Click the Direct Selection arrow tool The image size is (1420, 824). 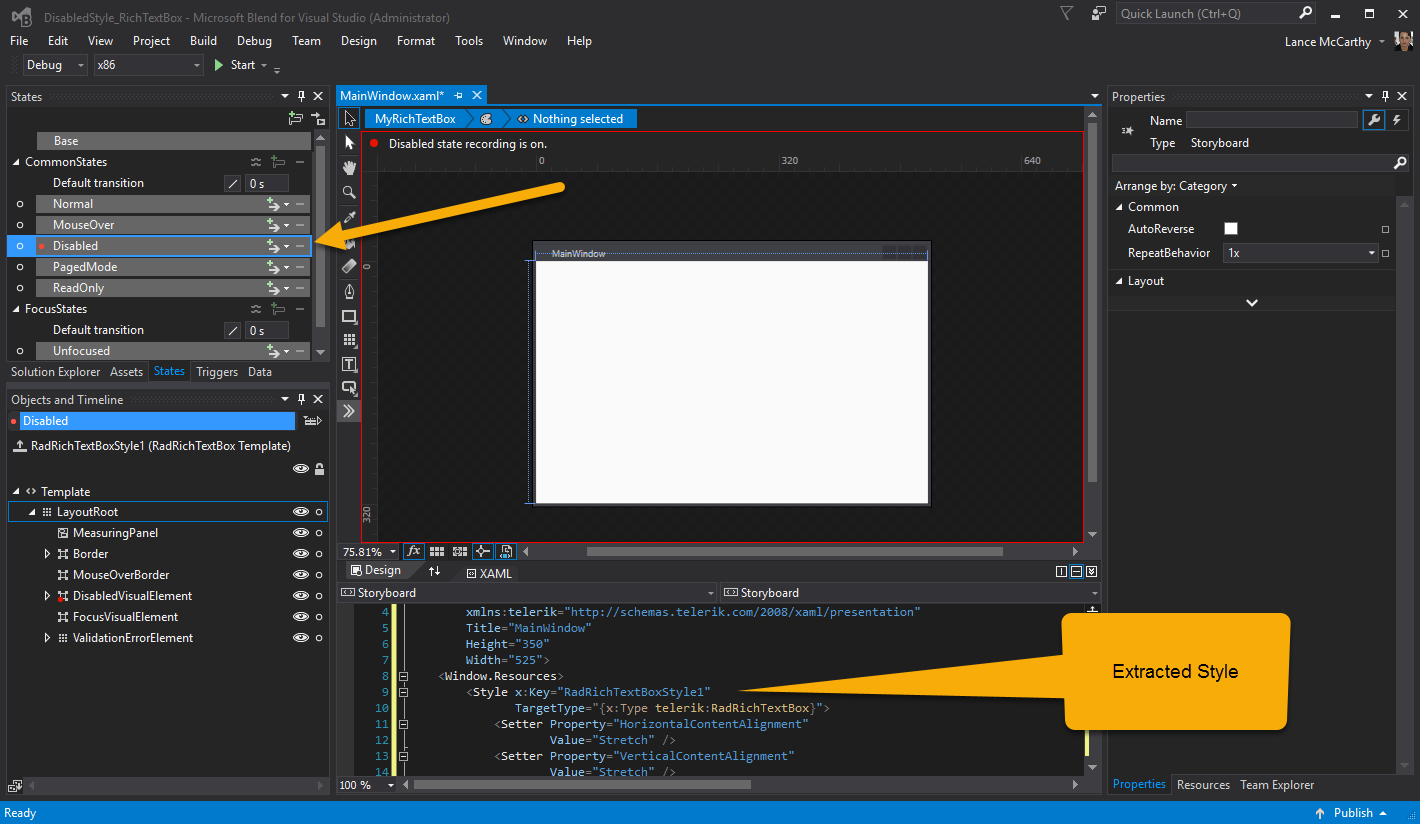click(349, 143)
